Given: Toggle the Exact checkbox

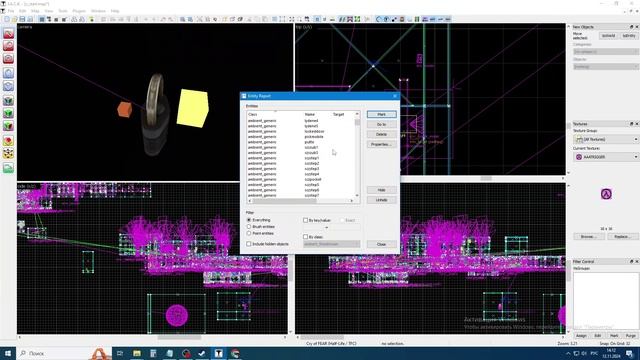Looking at the screenshot, I should 342,220.
